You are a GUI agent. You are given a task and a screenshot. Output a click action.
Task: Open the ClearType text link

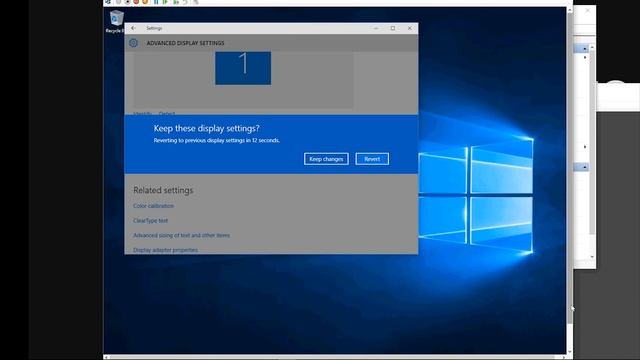click(x=150, y=220)
